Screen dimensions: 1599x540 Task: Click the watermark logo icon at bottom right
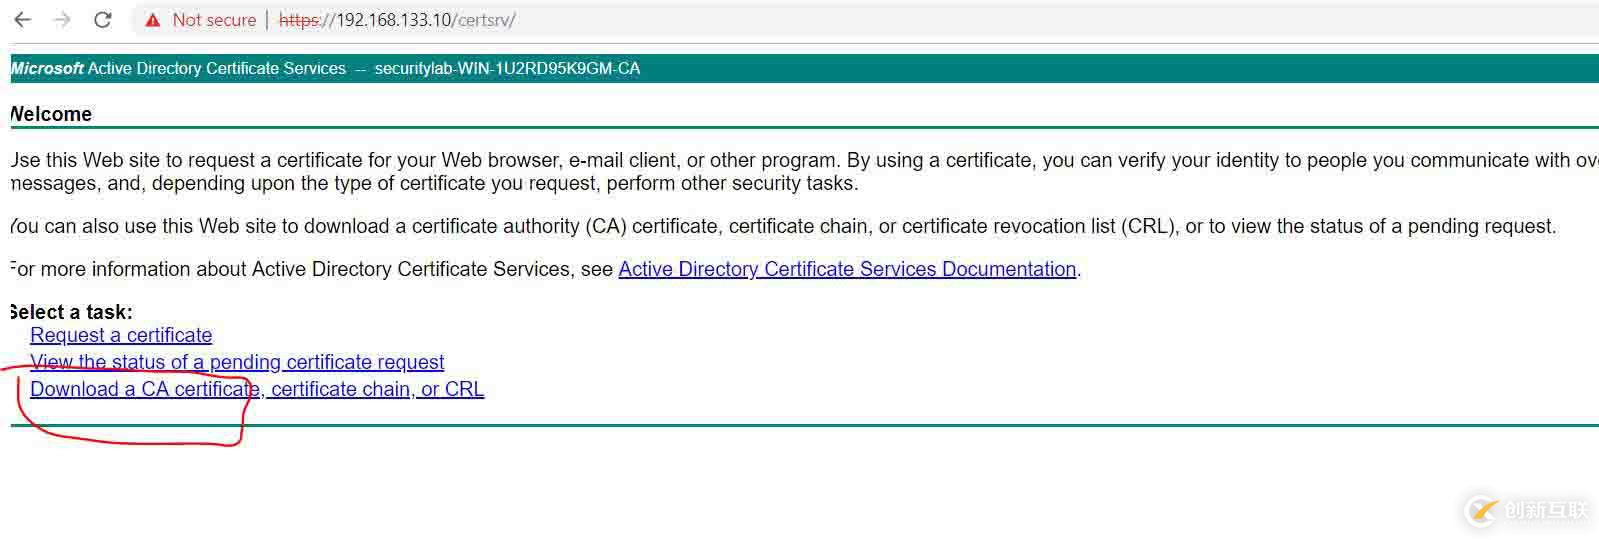point(1480,511)
